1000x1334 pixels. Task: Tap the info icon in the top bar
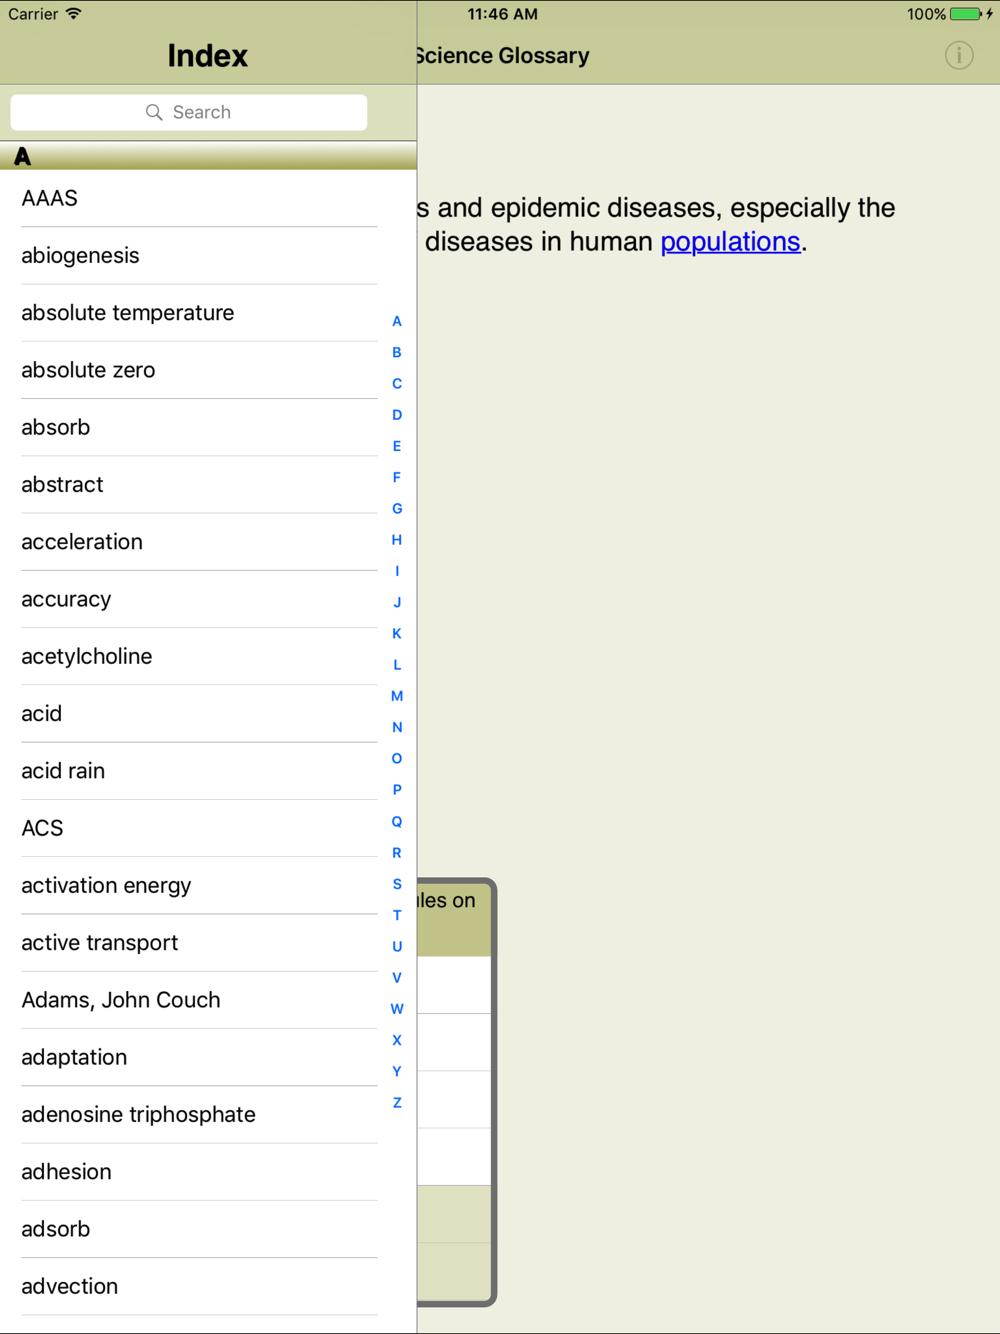point(958,56)
